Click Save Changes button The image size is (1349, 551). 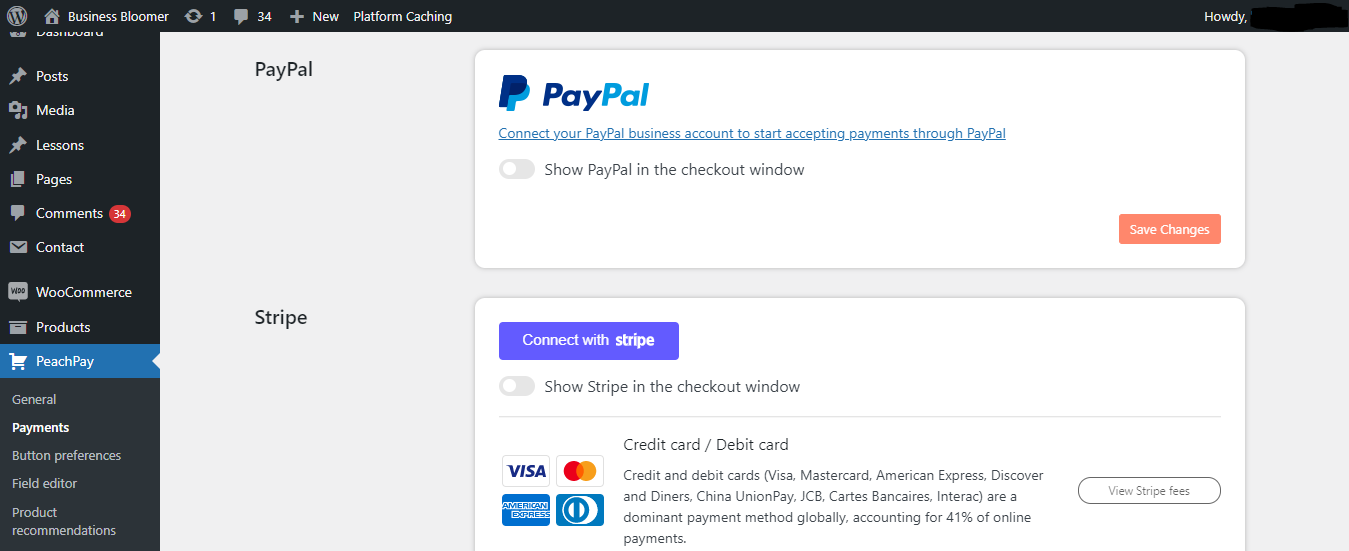(1169, 229)
